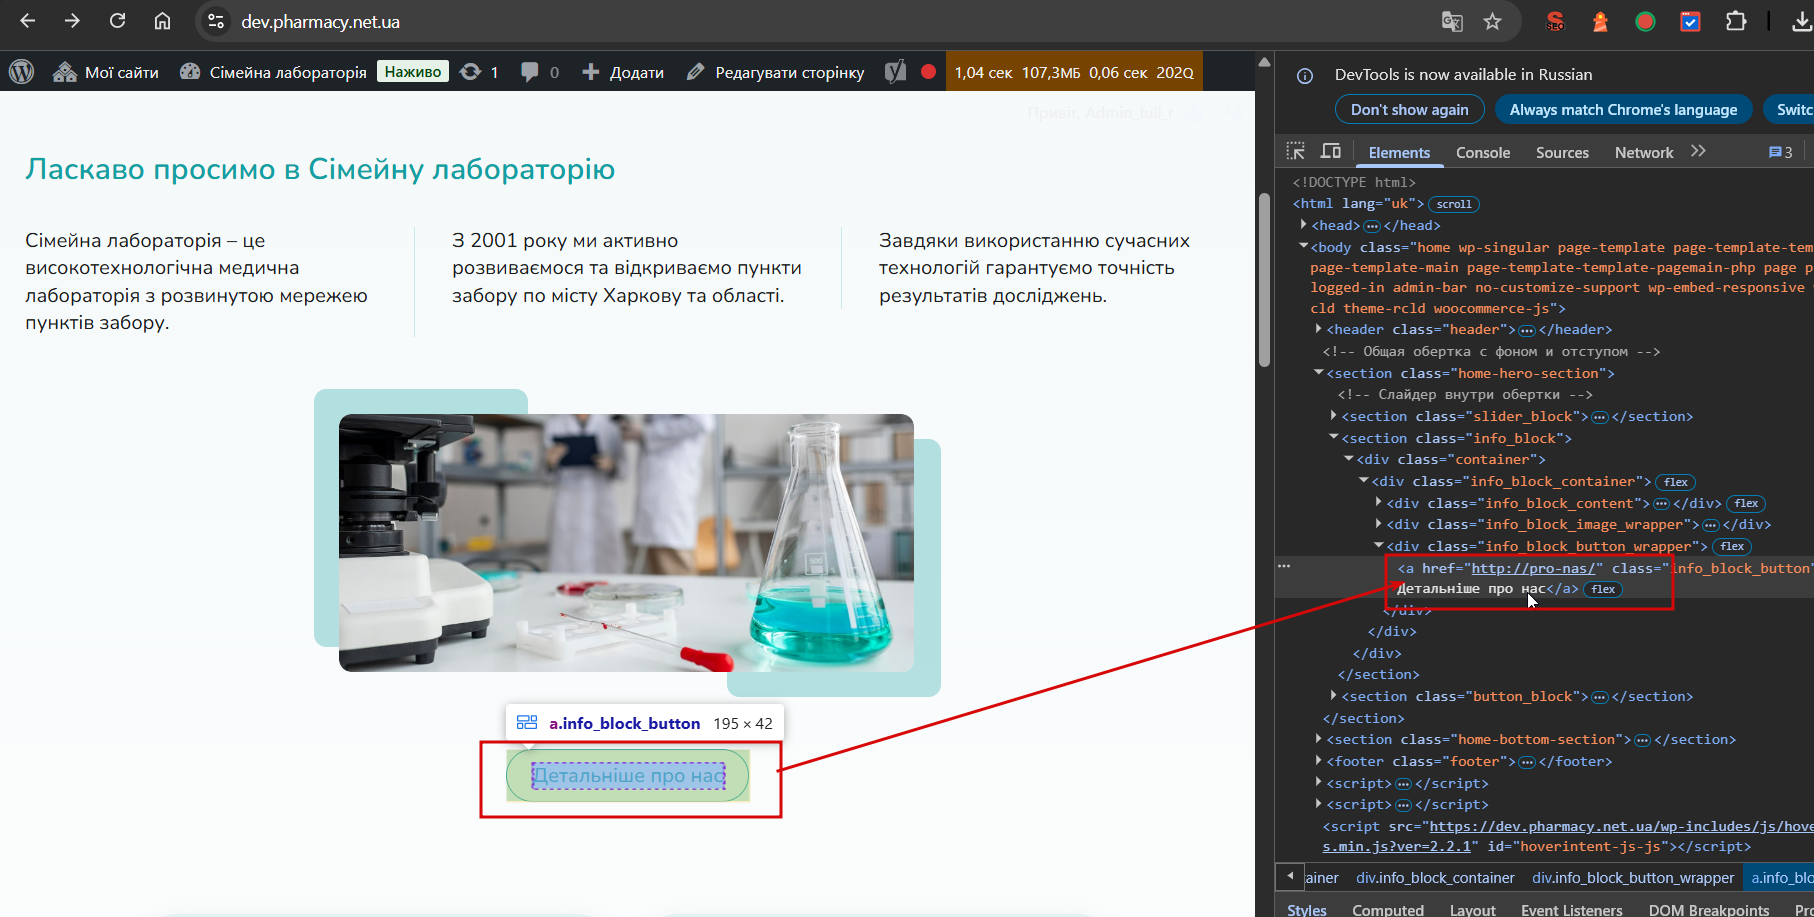
Task: Select the Layout pane tab
Action: click(x=1473, y=909)
